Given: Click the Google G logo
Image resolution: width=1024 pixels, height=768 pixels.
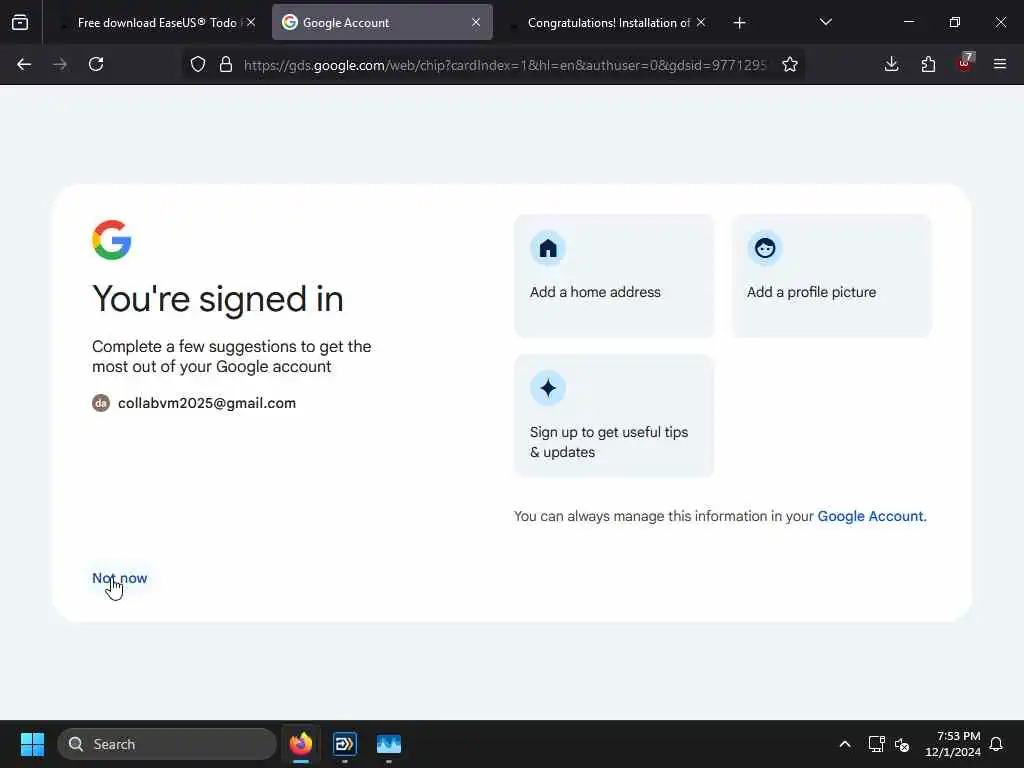Looking at the screenshot, I should [112, 240].
